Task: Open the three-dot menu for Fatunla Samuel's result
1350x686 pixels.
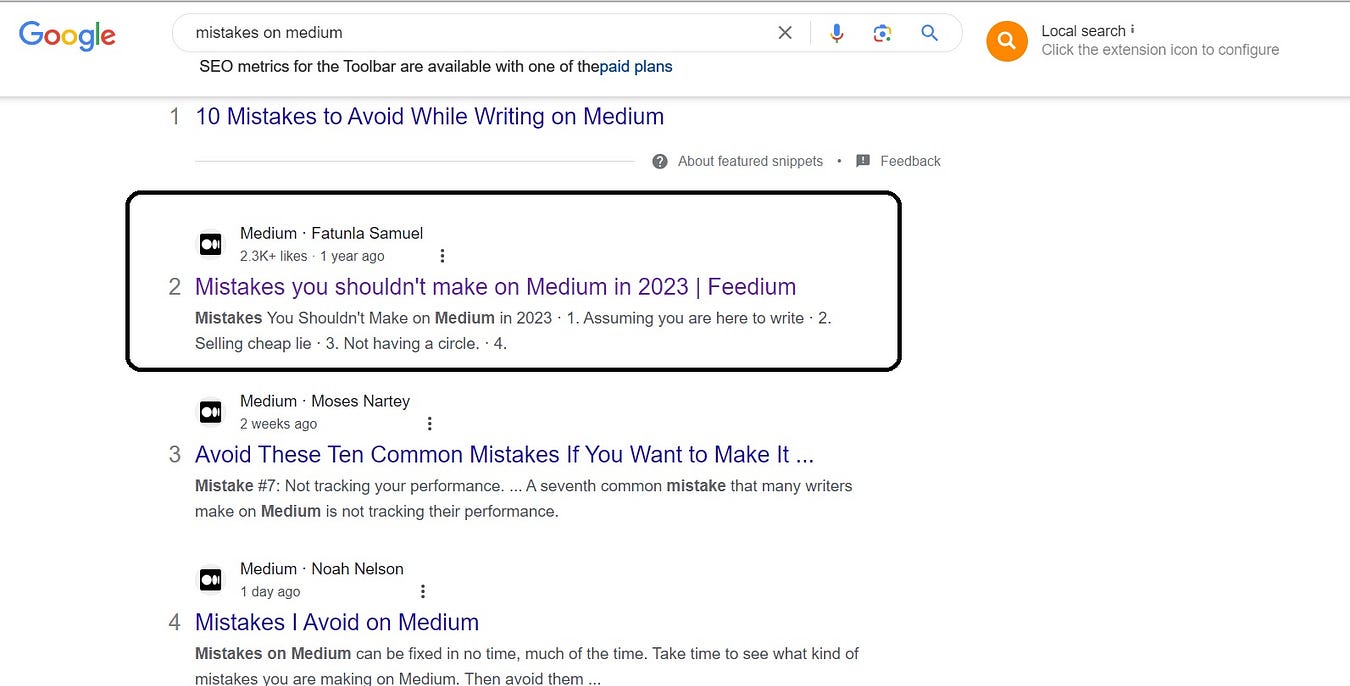Action: 442,256
